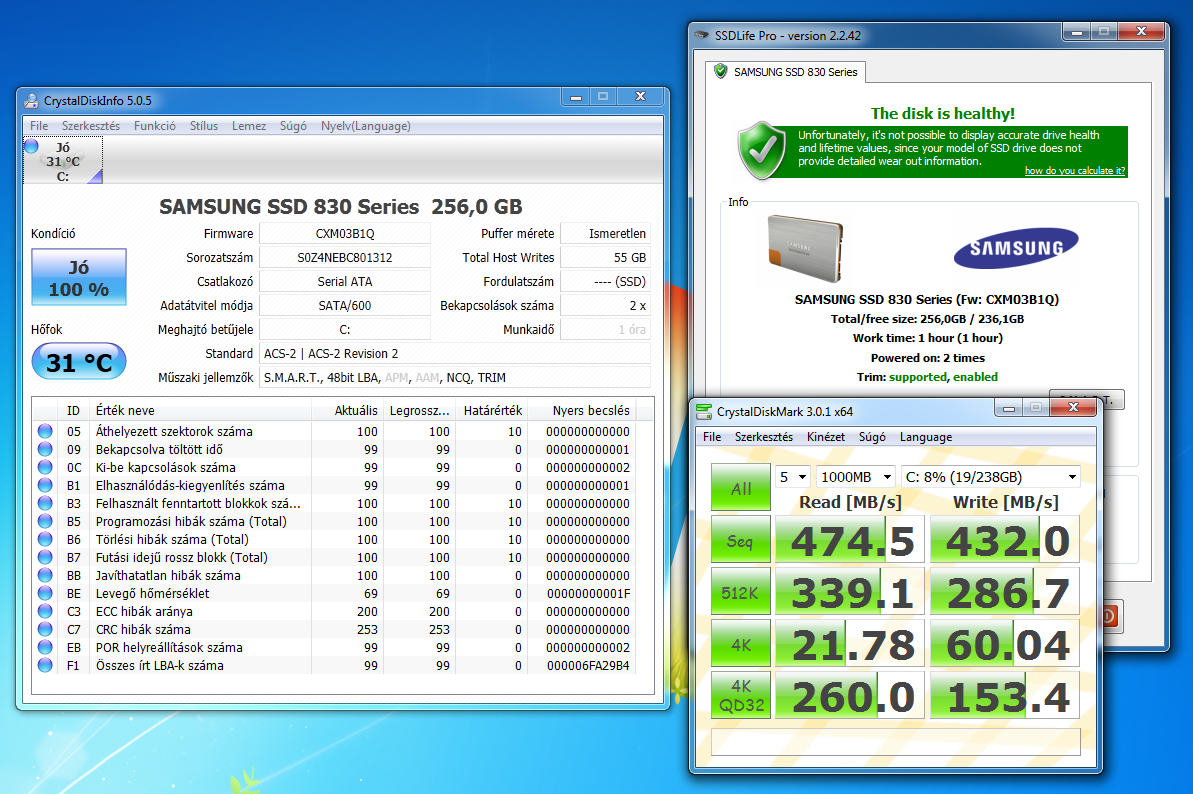Open the test run count dropdown showing 5
This screenshot has width=1193, height=794.
[x=793, y=477]
